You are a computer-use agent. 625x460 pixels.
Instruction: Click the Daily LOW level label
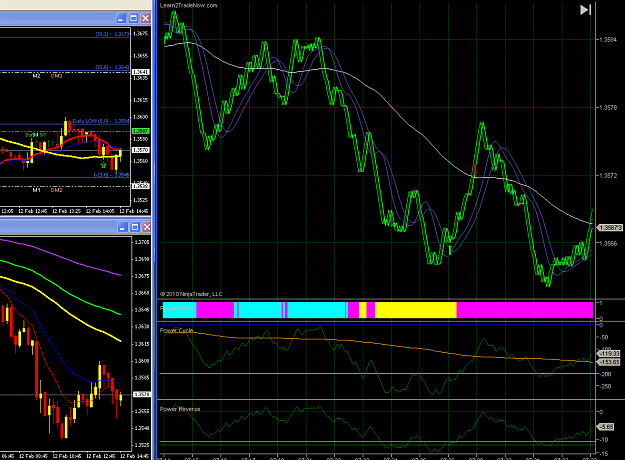click(101, 121)
